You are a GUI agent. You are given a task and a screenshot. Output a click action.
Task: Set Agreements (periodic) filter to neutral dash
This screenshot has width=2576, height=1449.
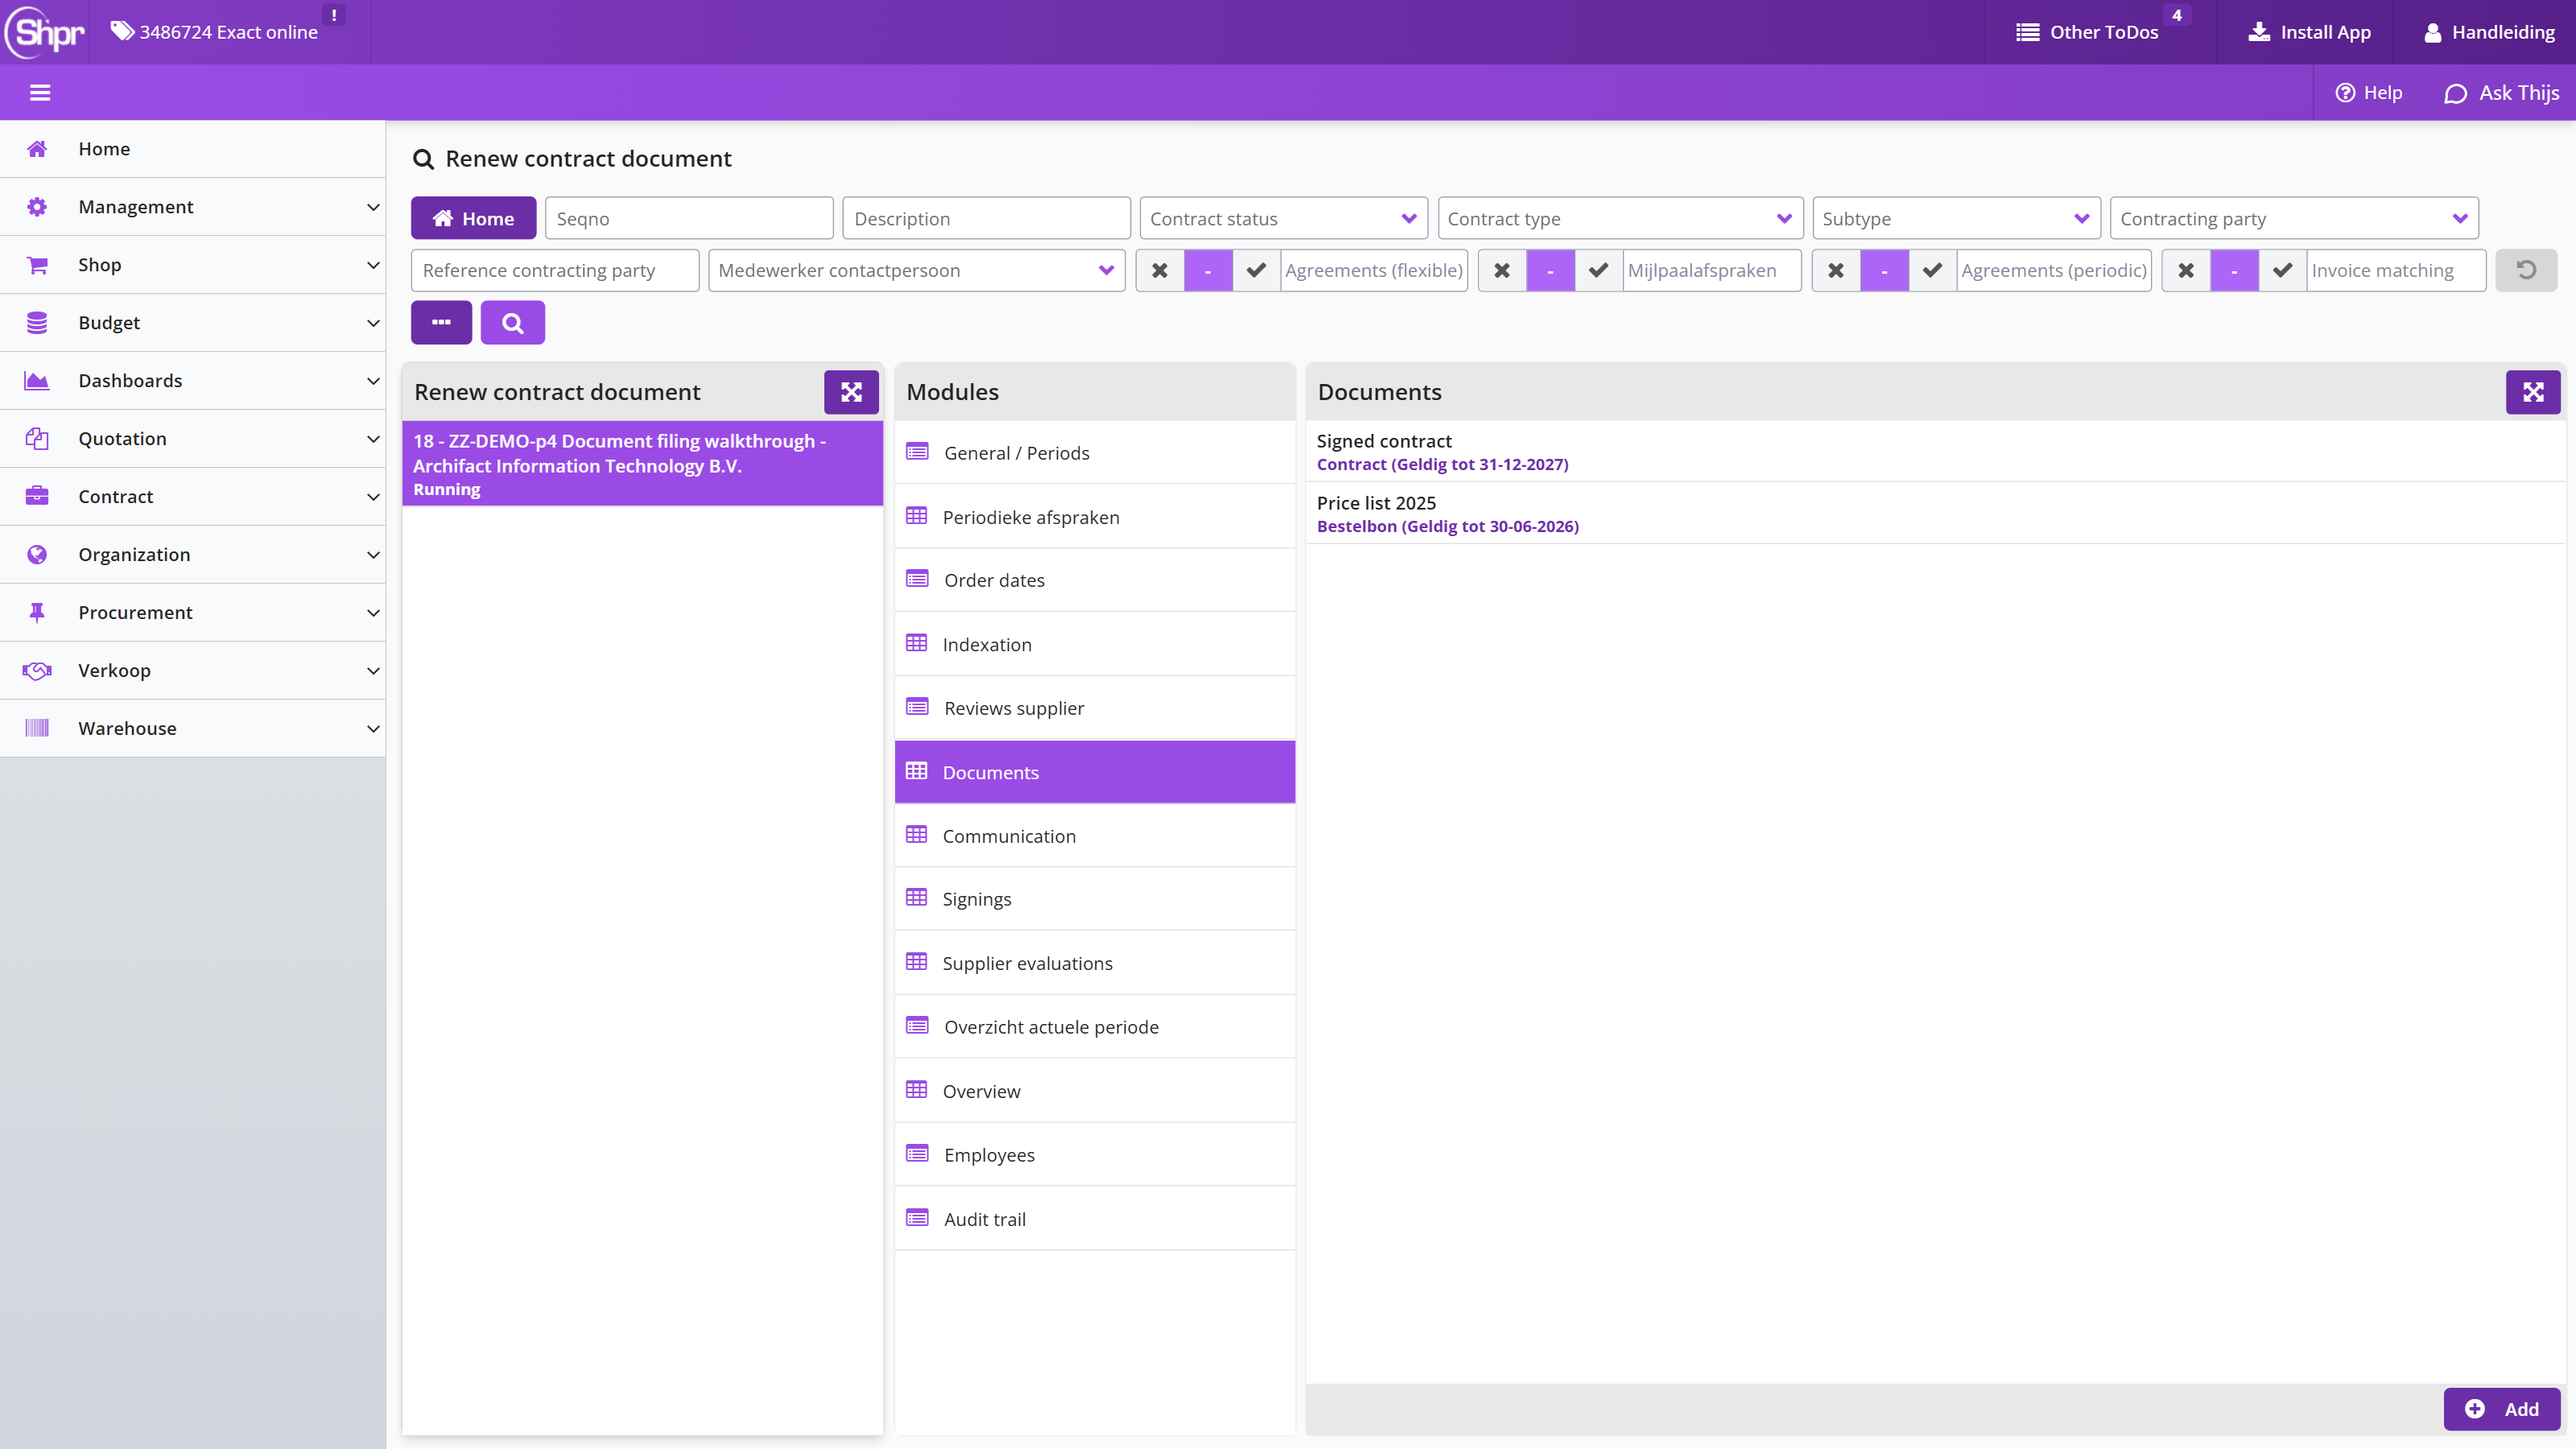point(1884,271)
